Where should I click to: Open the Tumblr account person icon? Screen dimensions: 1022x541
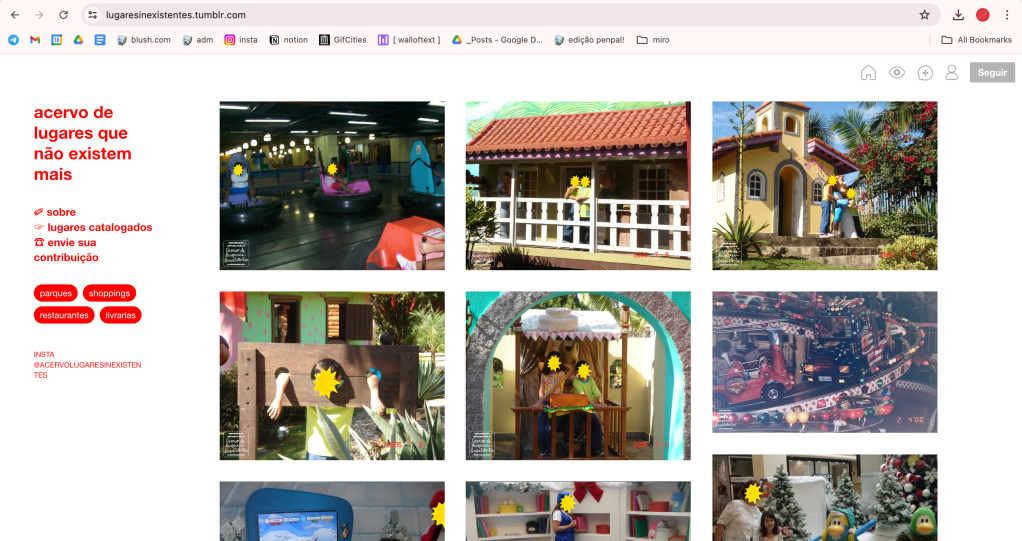point(952,73)
